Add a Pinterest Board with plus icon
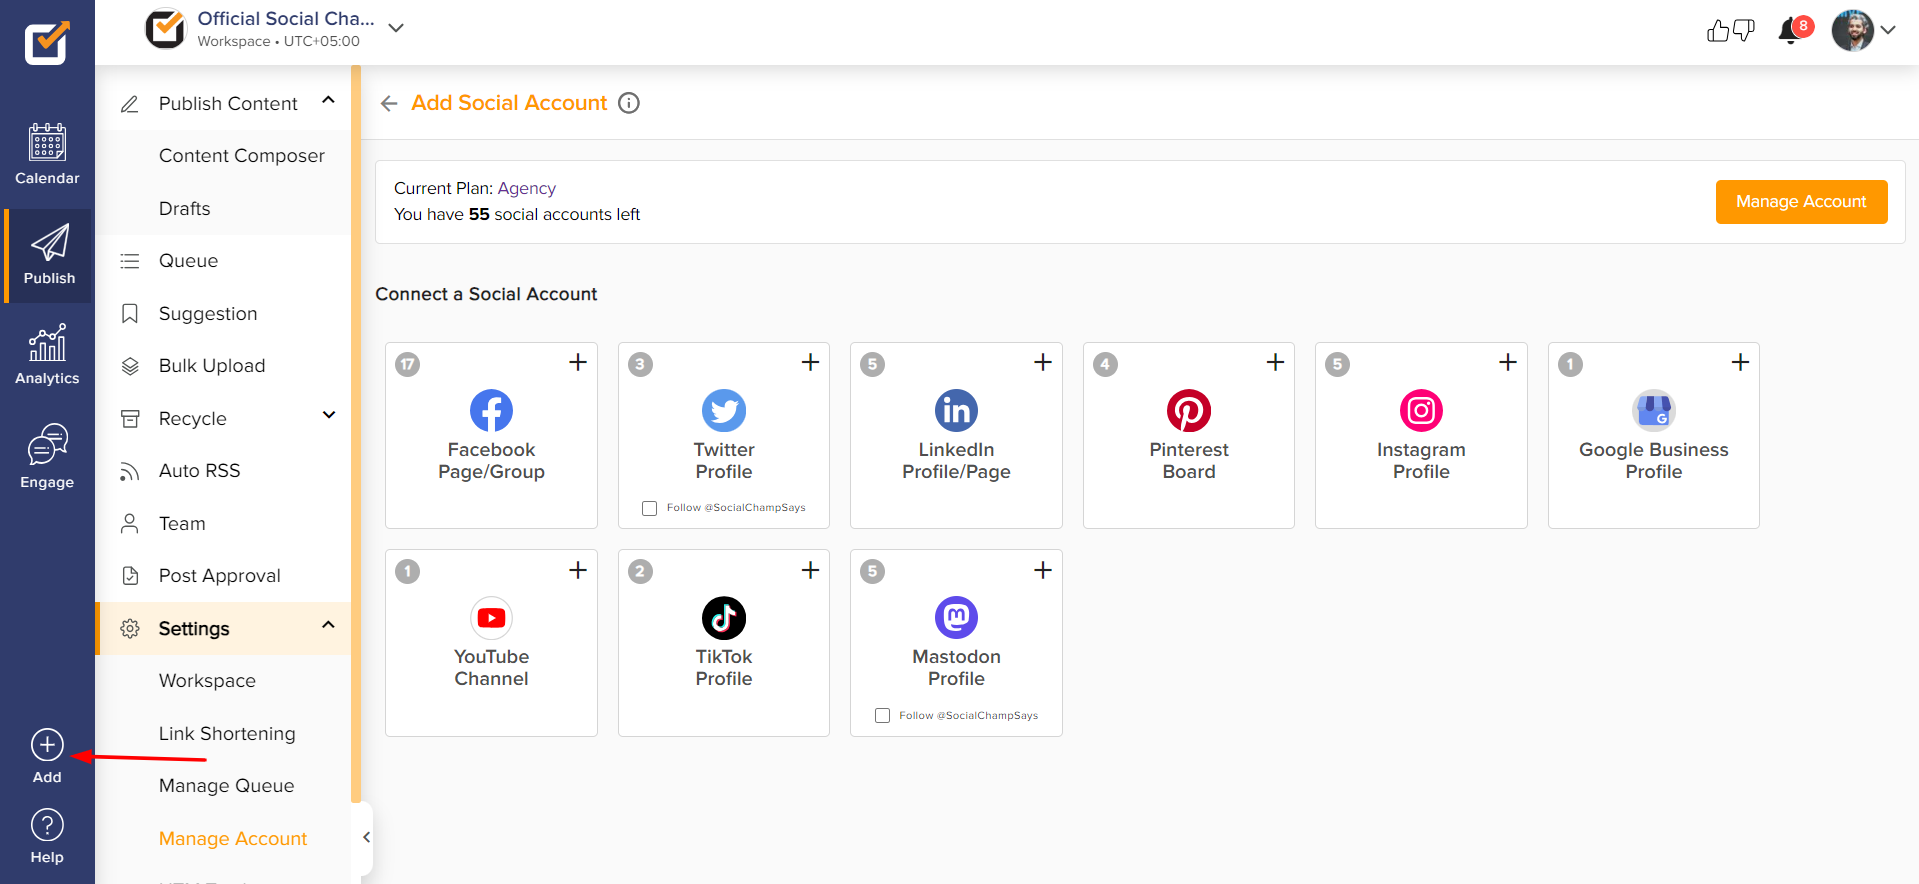Viewport: 1919px width, 884px height. (1276, 362)
